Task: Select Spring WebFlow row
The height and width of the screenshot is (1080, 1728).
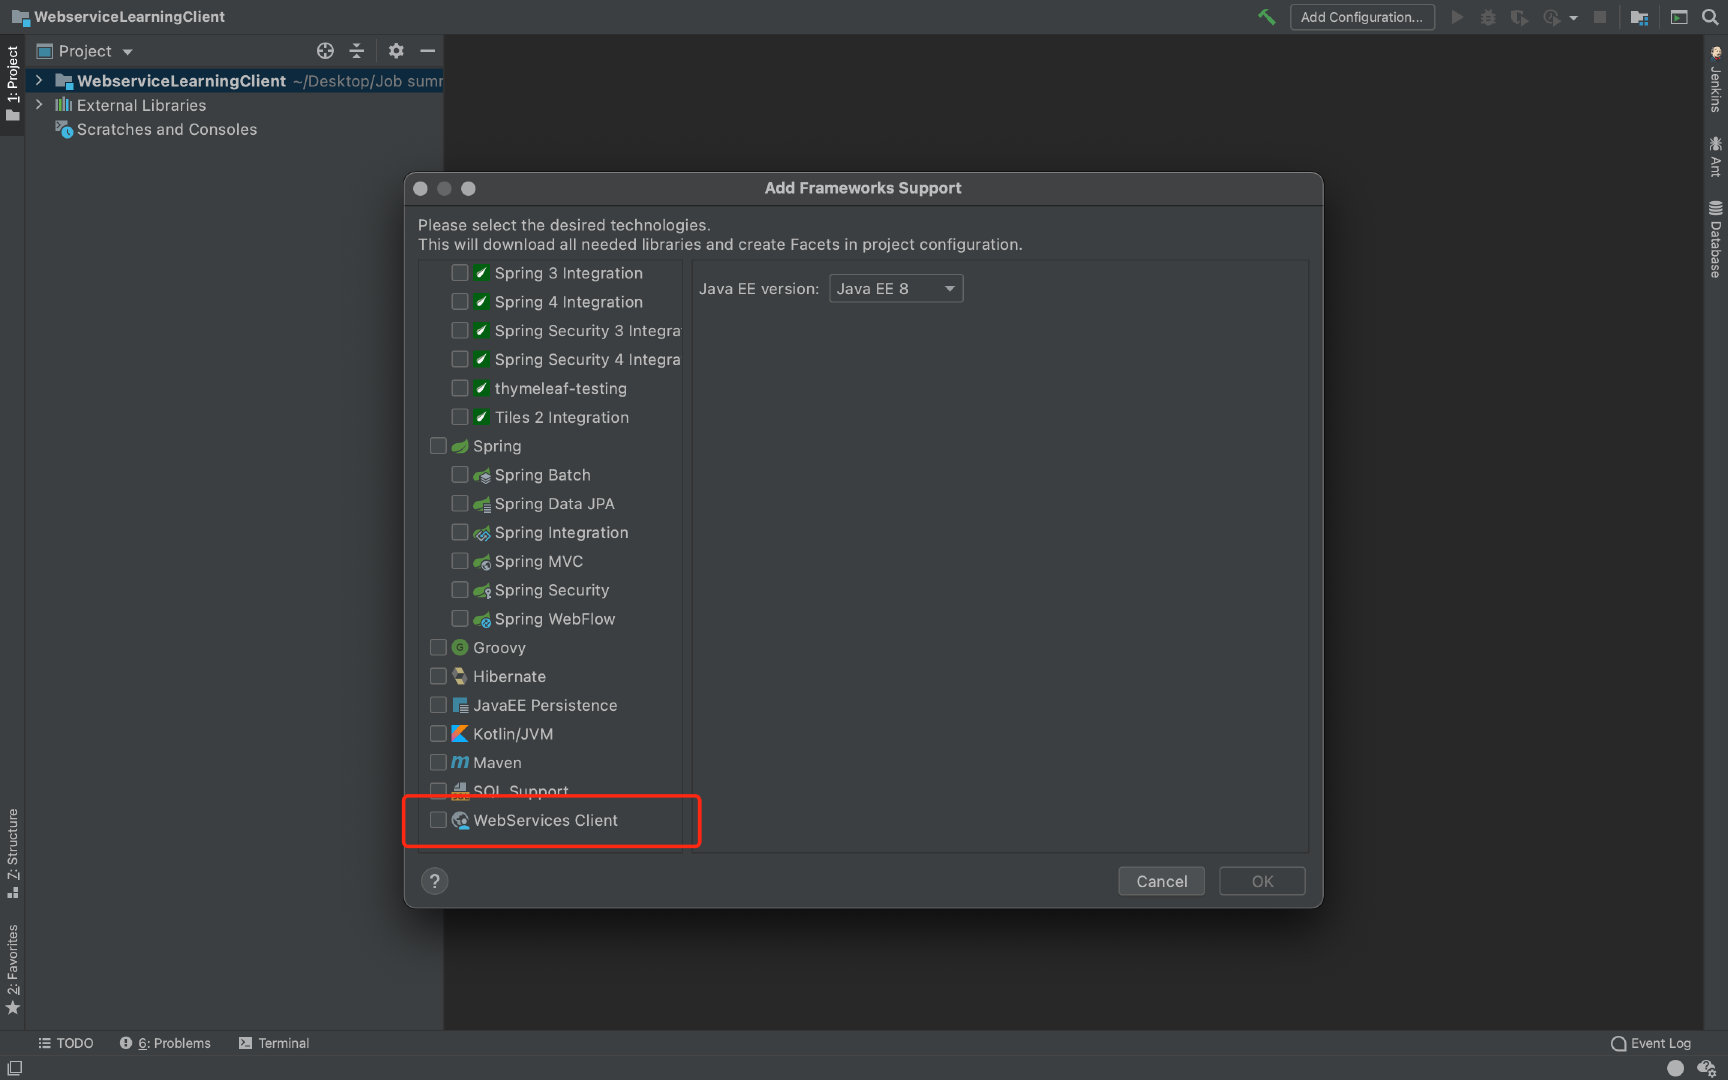Action: point(550,619)
